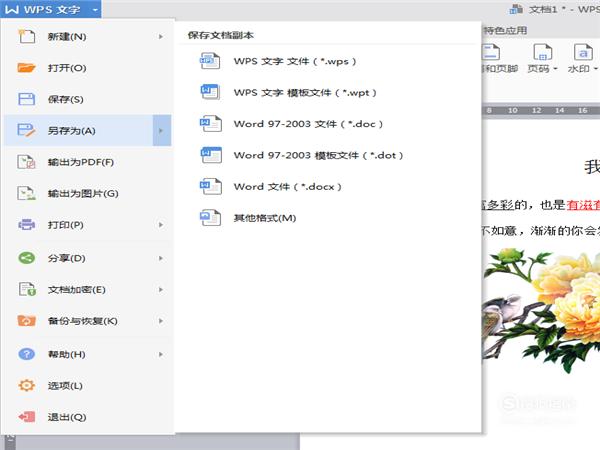Click the Save disk icon
The height and width of the screenshot is (450, 600).
pos(26,99)
